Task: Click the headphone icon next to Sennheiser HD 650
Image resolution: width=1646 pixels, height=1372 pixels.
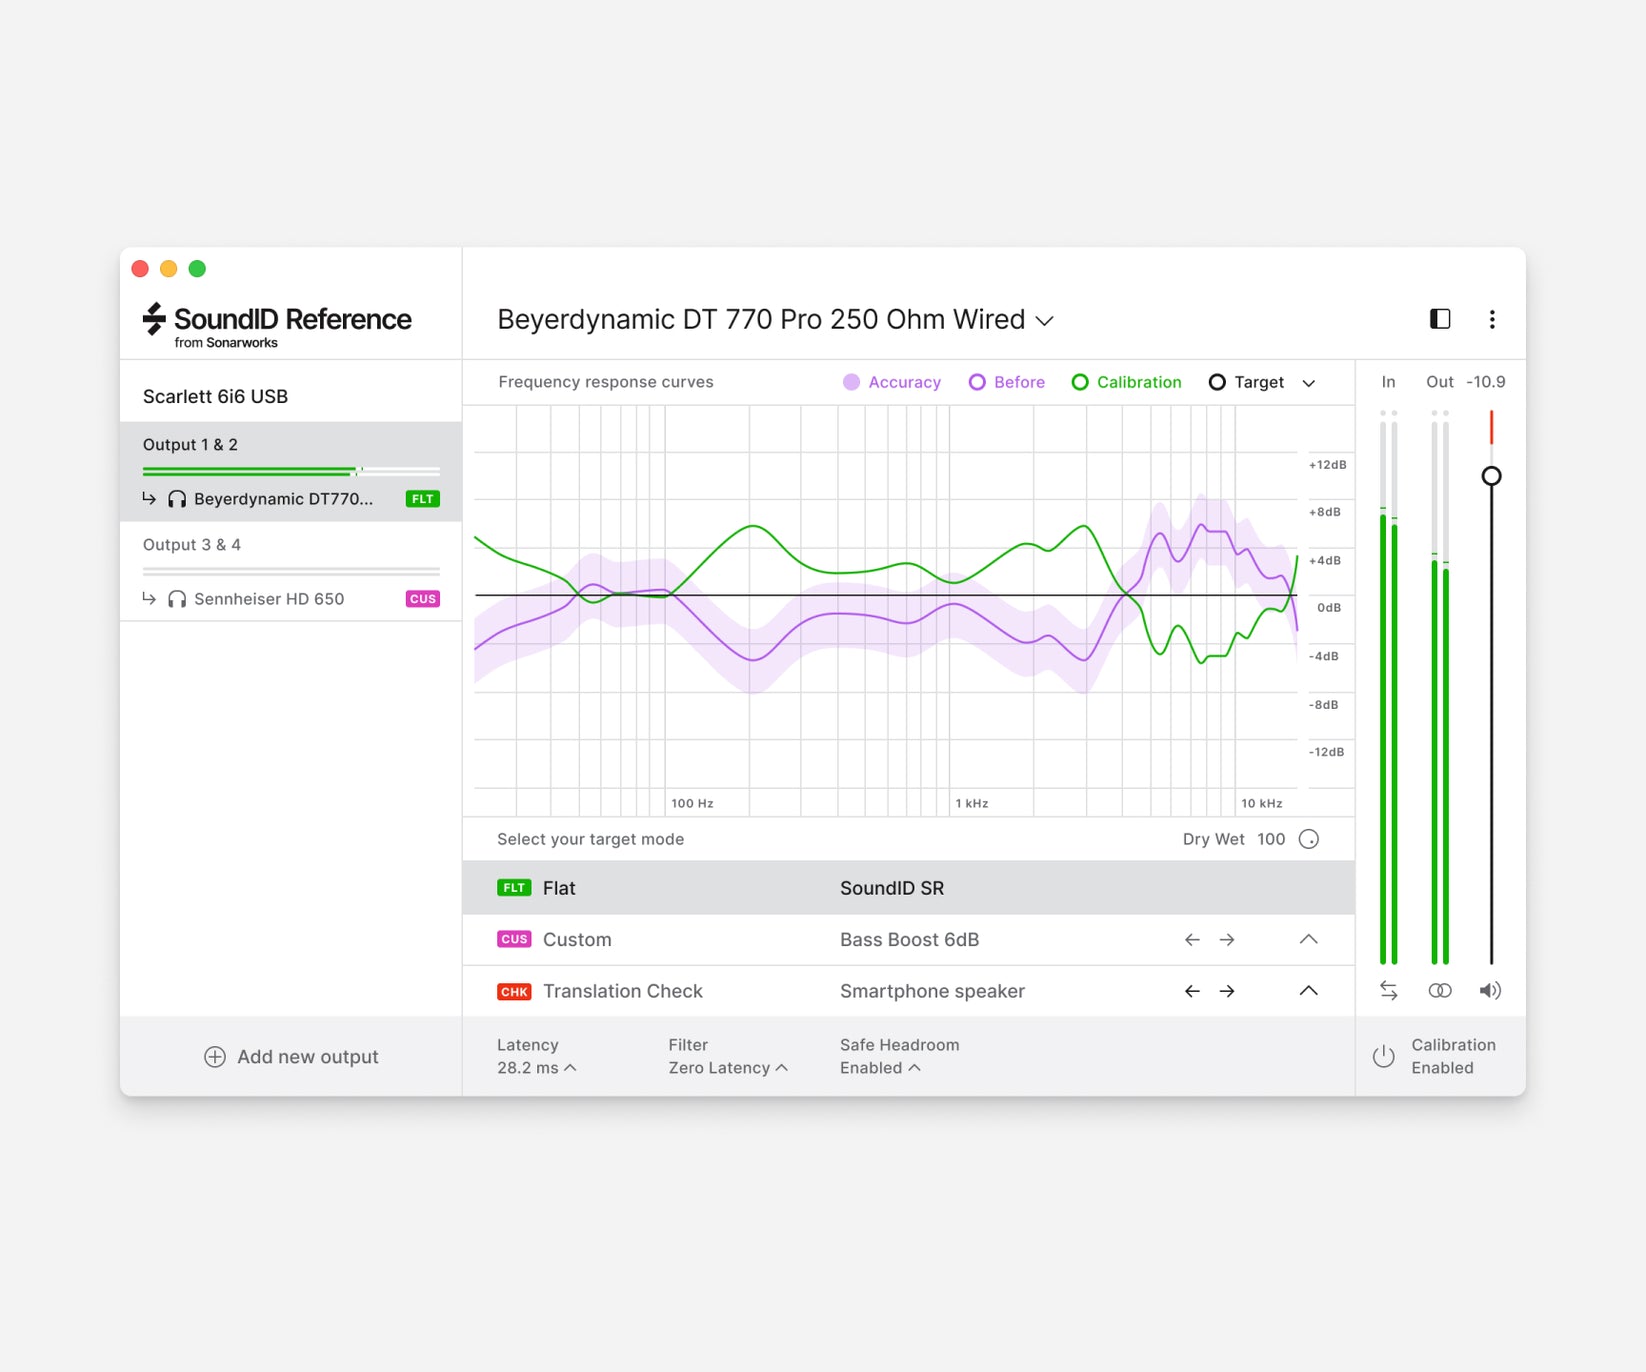Action: pos(176,598)
